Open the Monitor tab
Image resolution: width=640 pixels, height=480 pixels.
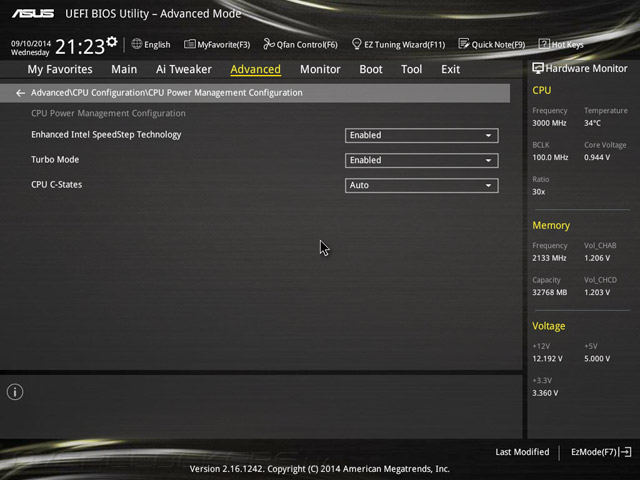[320, 69]
